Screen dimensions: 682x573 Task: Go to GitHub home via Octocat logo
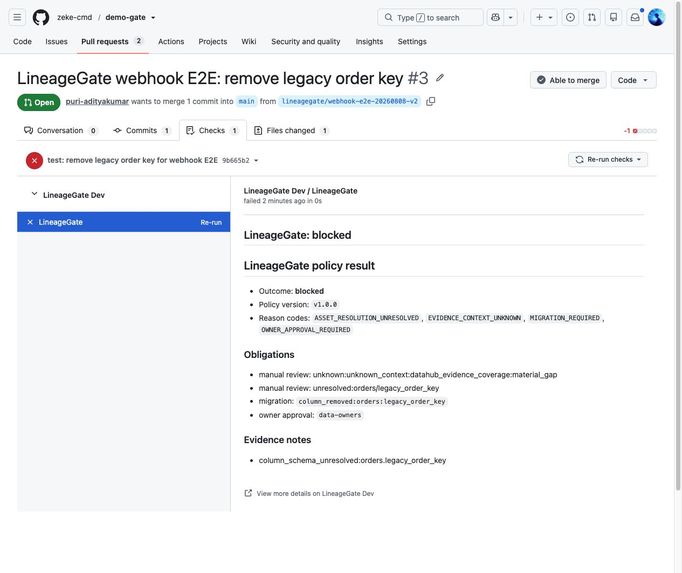(41, 17)
